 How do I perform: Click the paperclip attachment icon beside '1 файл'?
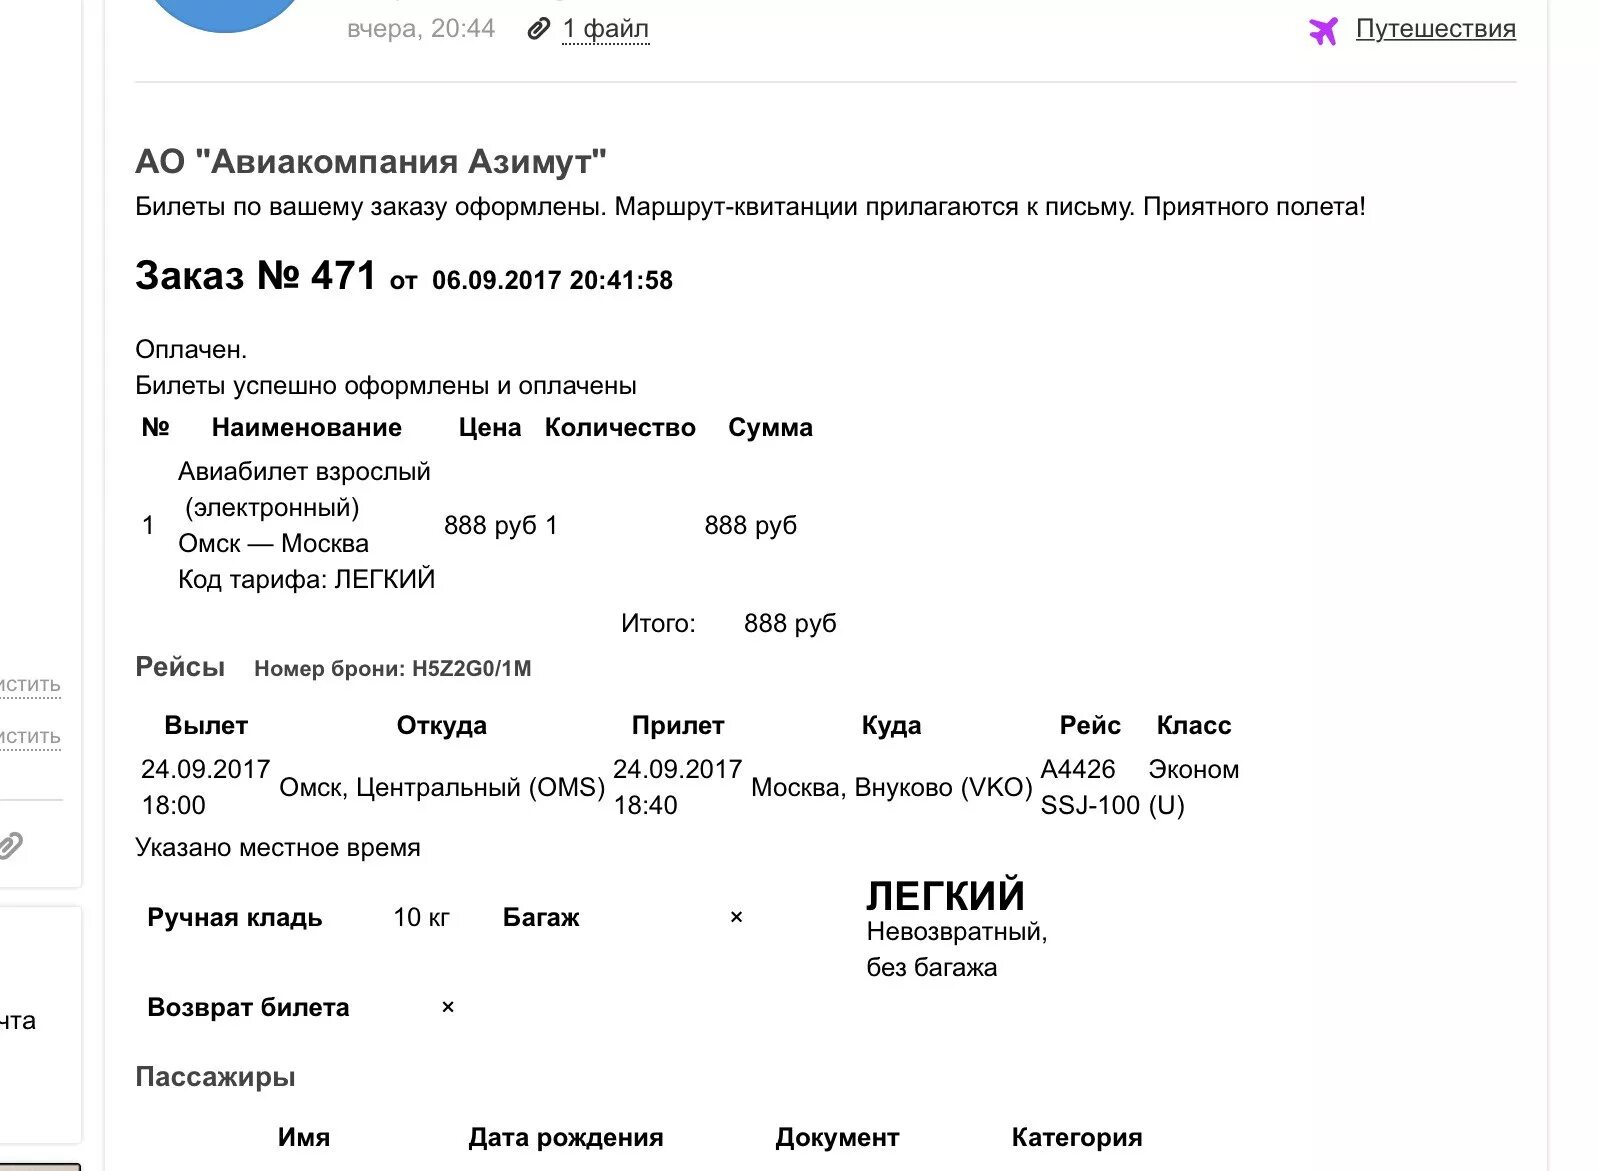pyautogui.click(x=539, y=29)
